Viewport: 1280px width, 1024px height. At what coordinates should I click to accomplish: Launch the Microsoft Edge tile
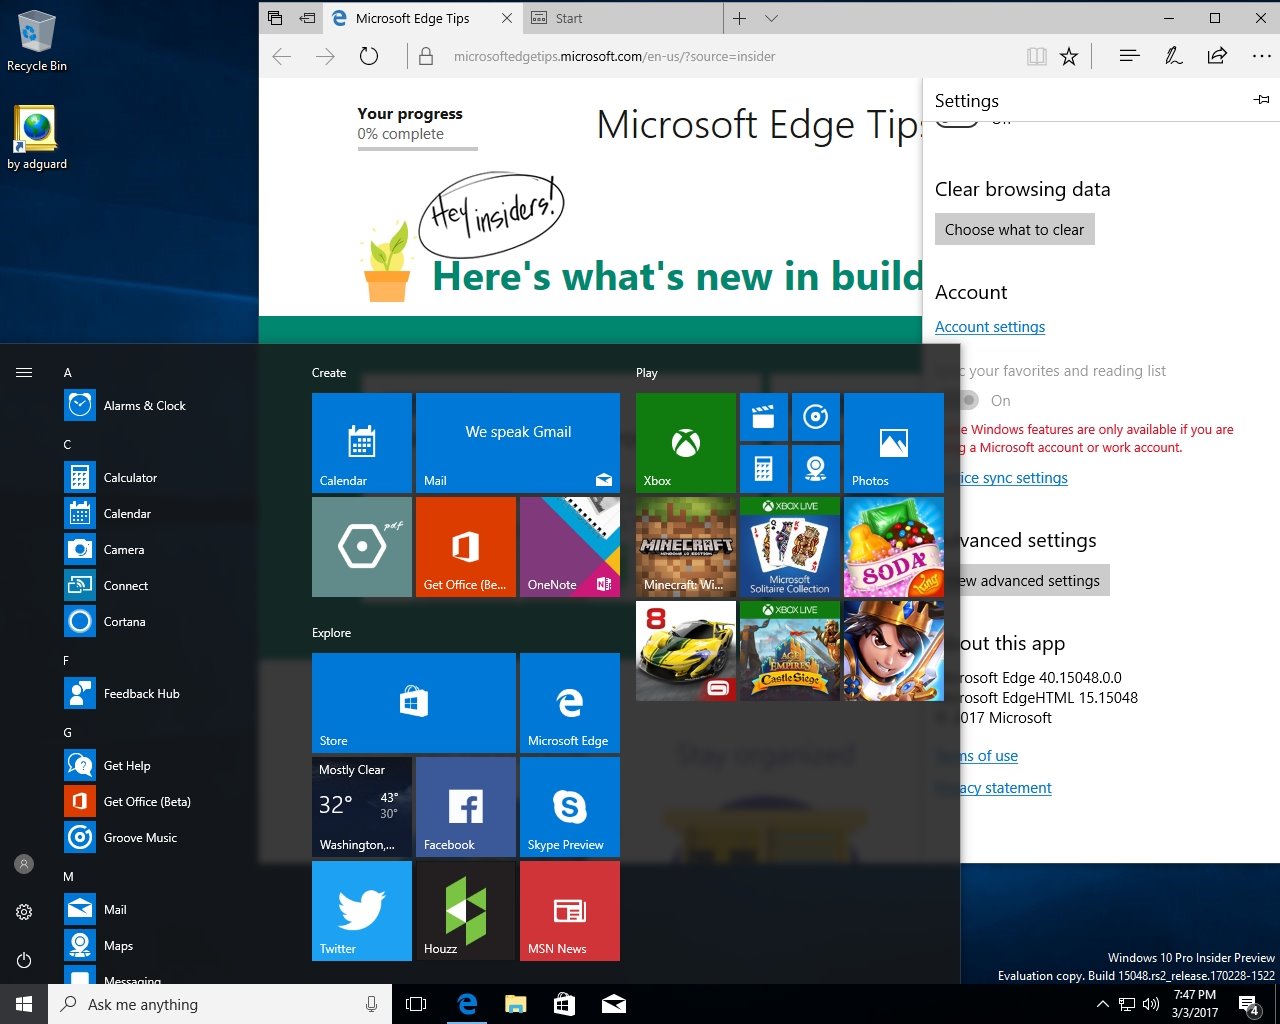(x=570, y=703)
